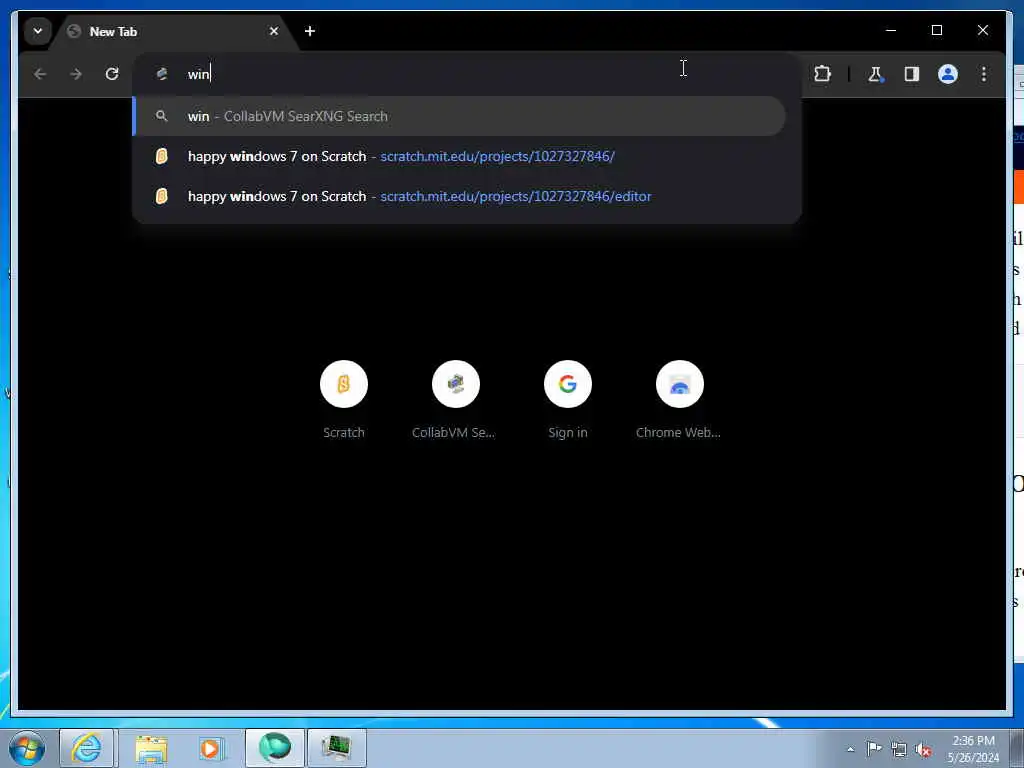Open the network tray icon
Screen dimensions: 1024x768
[x=899, y=749]
